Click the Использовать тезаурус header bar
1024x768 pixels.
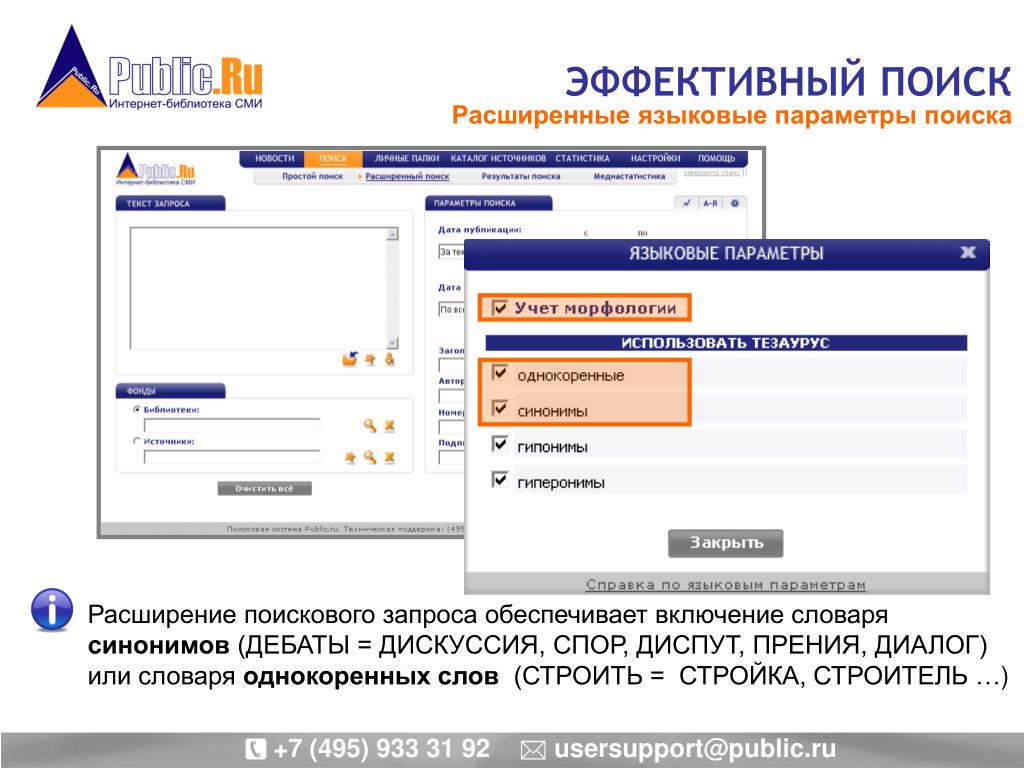coord(726,343)
